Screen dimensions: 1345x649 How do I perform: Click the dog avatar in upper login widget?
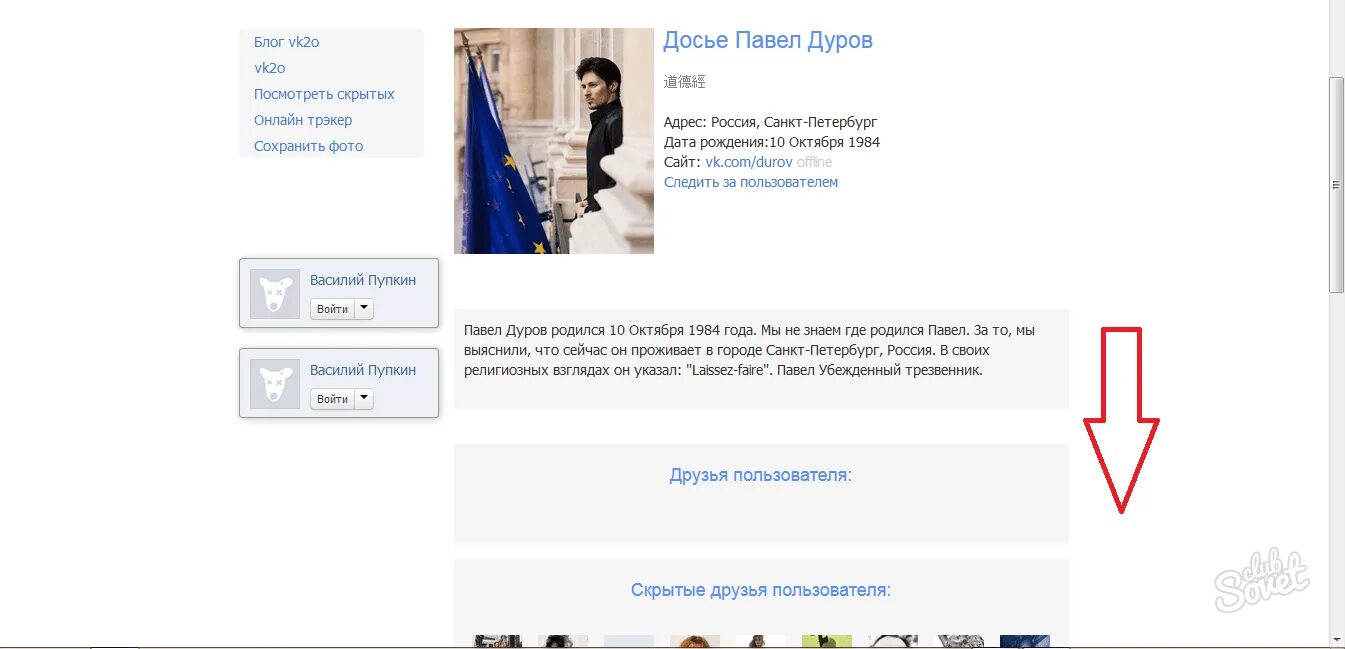tap(275, 294)
